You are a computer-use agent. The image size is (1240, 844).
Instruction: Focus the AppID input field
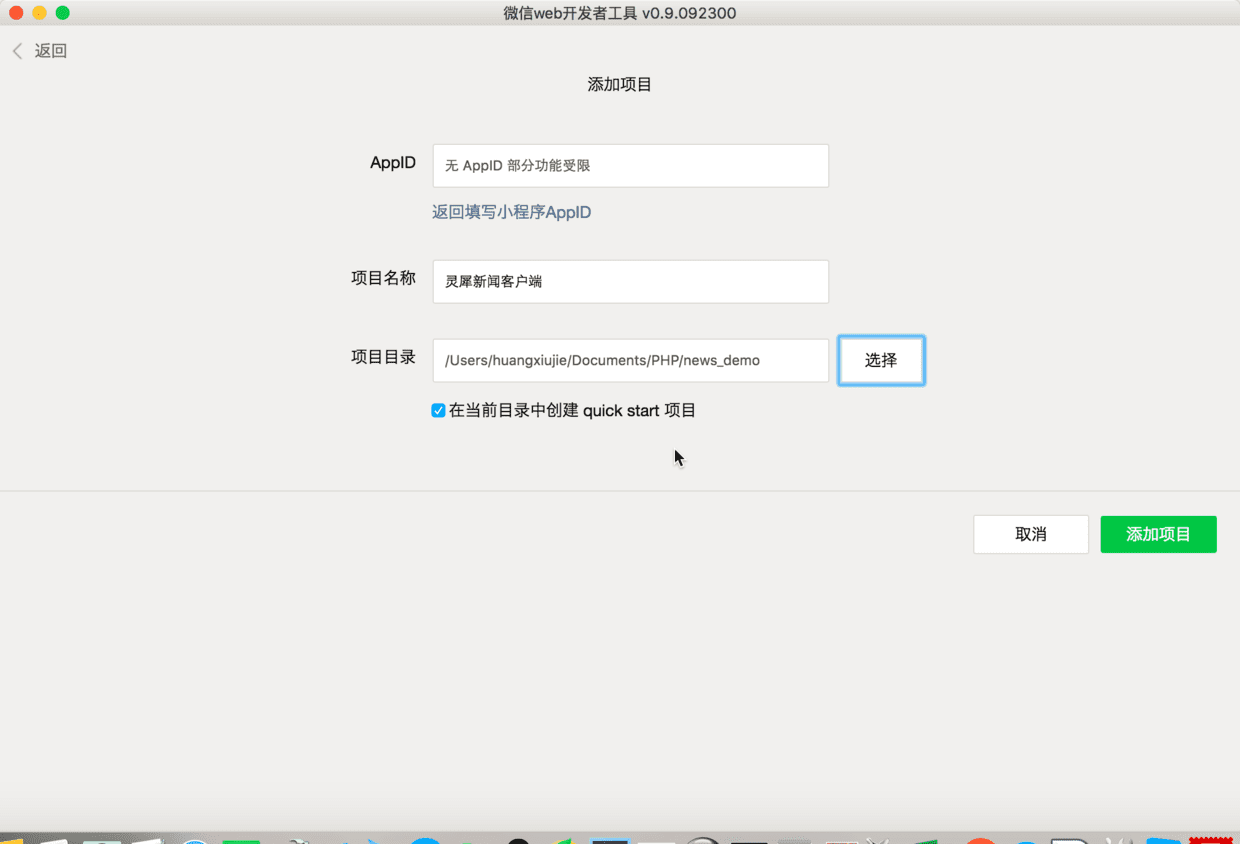630,166
